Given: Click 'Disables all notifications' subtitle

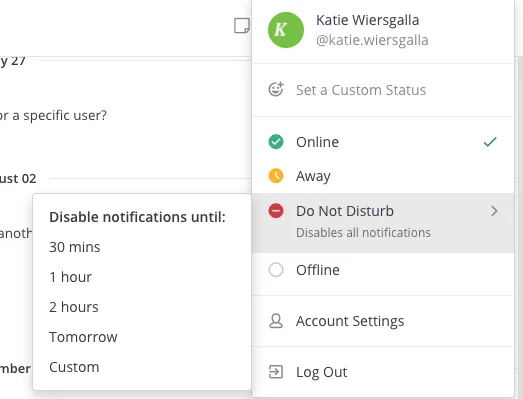Looking at the screenshot, I should coord(363,233).
